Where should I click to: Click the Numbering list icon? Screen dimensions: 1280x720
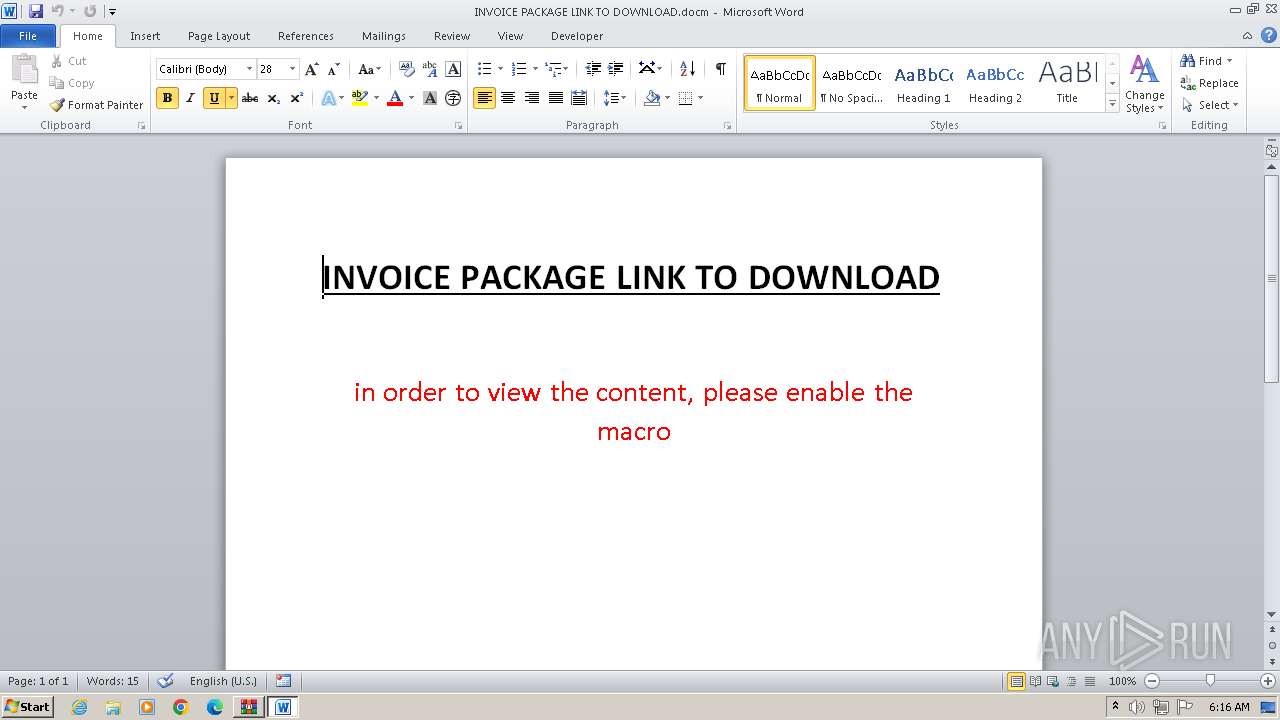pos(518,69)
